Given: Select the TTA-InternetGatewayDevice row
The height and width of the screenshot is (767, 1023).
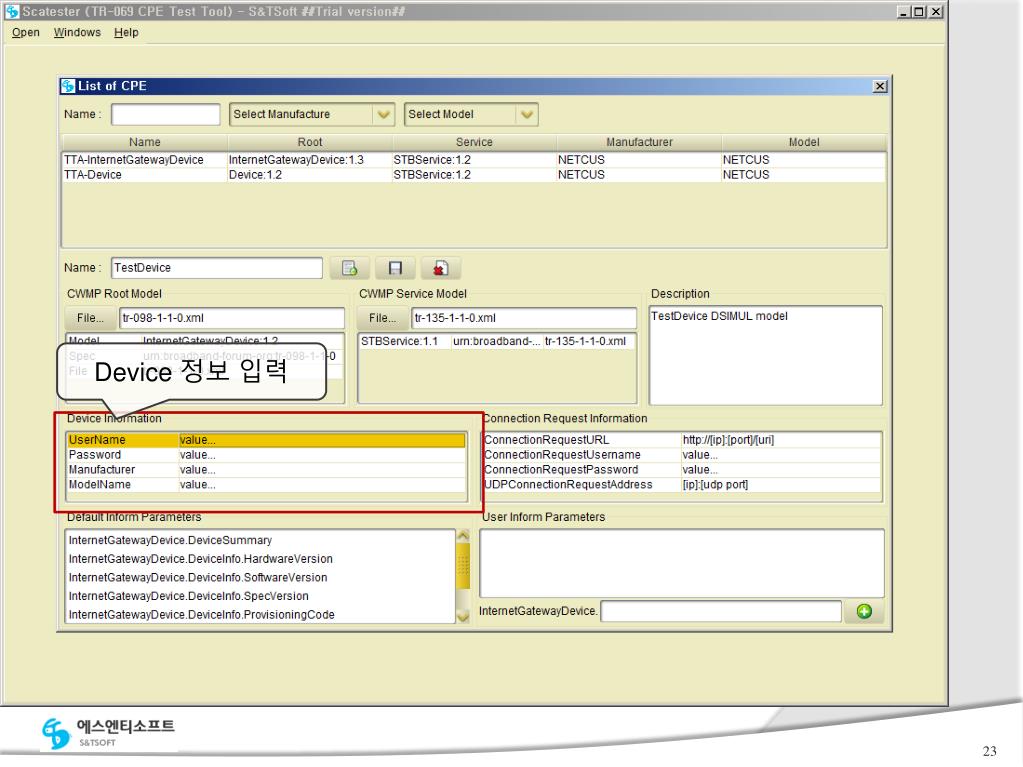Looking at the screenshot, I should click(x=473, y=160).
